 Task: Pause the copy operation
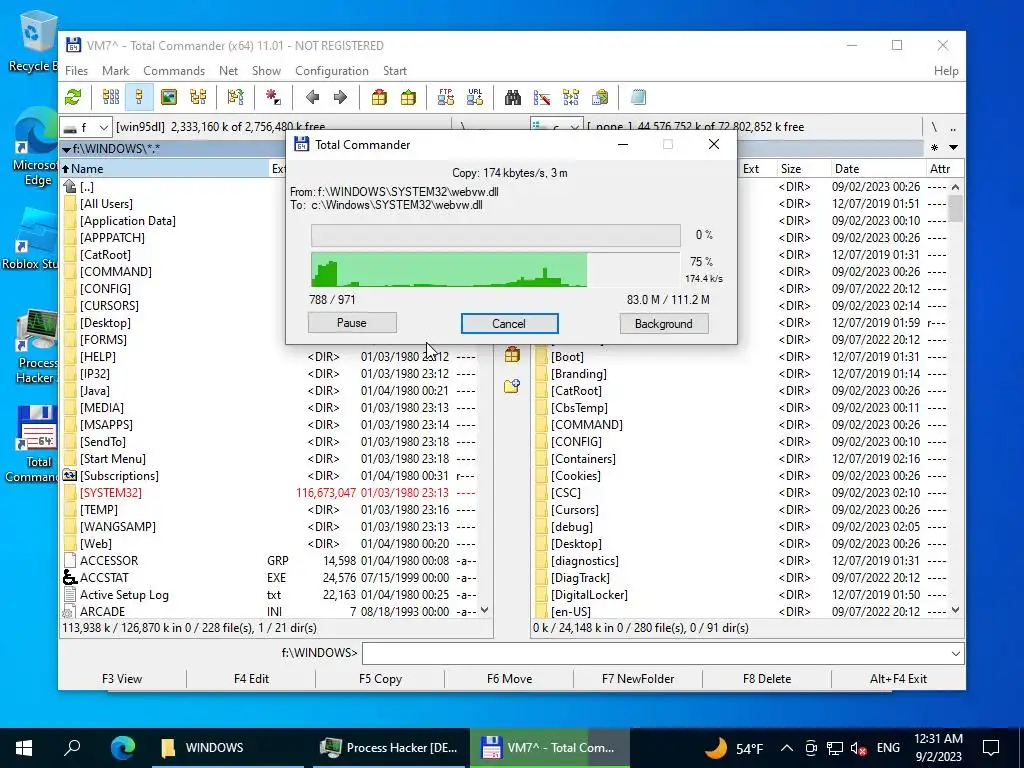[352, 323]
